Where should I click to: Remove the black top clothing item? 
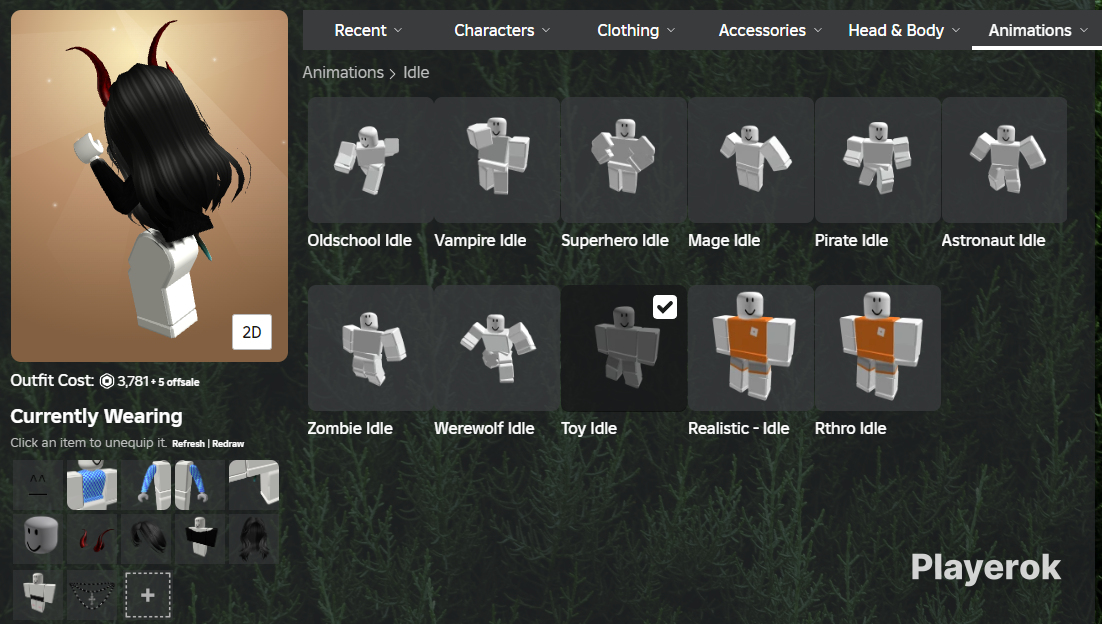point(200,538)
